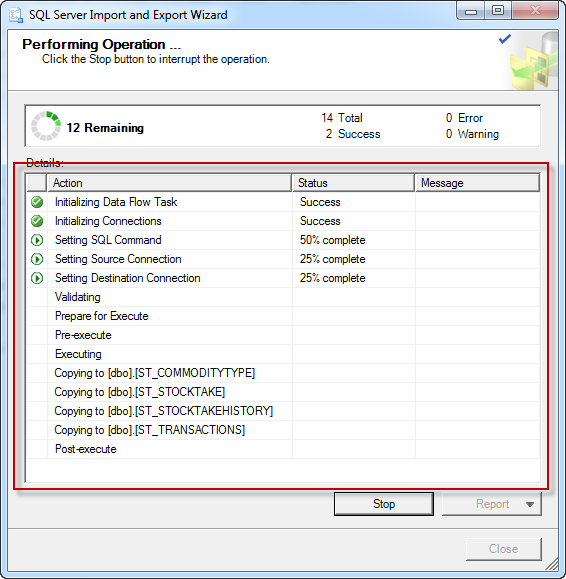Click the Status column header
The width and height of the screenshot is (566, 579).
353,183
